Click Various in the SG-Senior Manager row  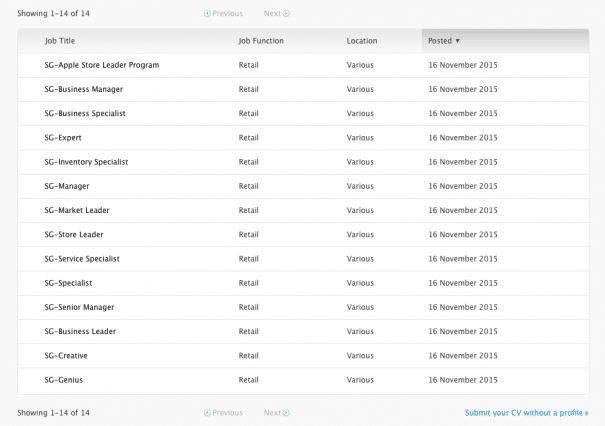click(360, 307)
